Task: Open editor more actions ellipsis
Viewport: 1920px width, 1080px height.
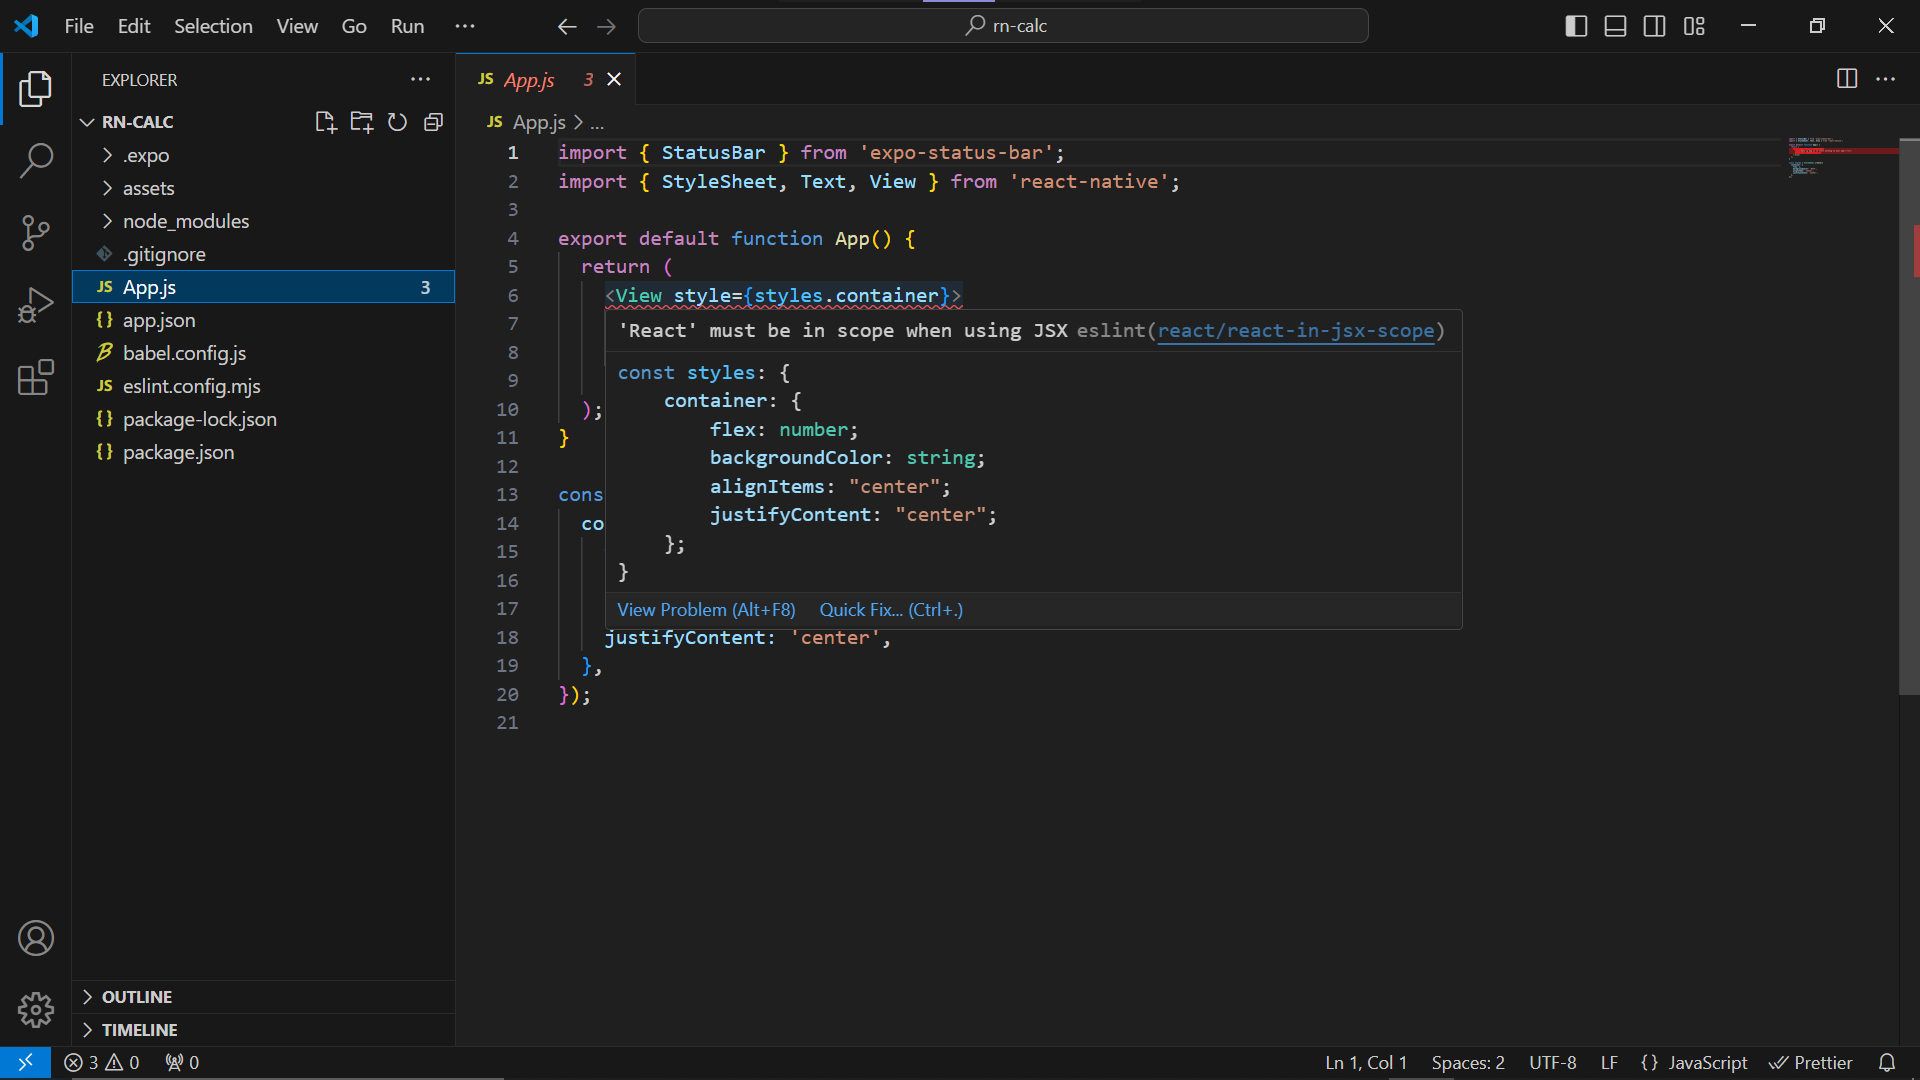Action: [1885, 79]
